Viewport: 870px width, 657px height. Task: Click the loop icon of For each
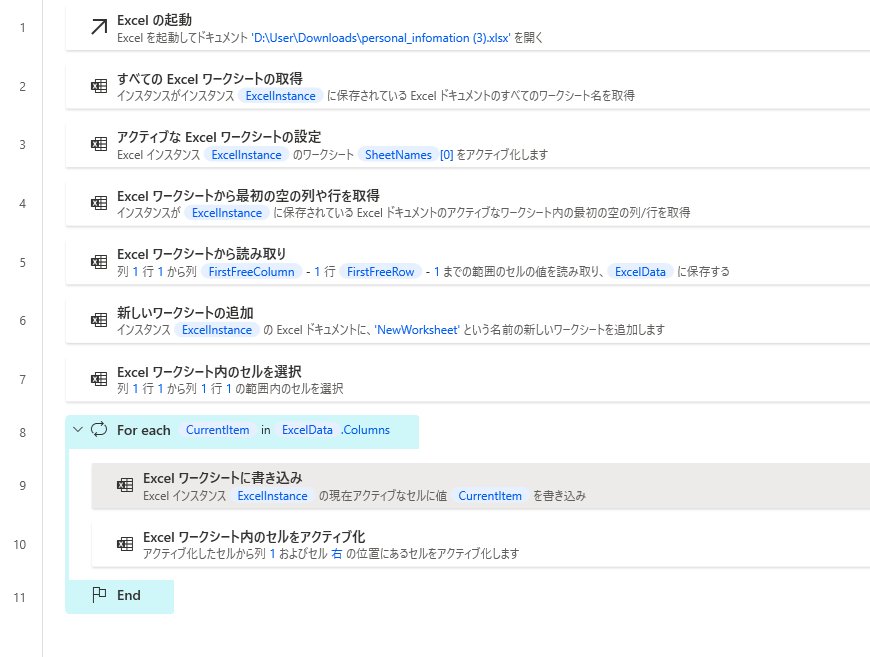[99, 429]
